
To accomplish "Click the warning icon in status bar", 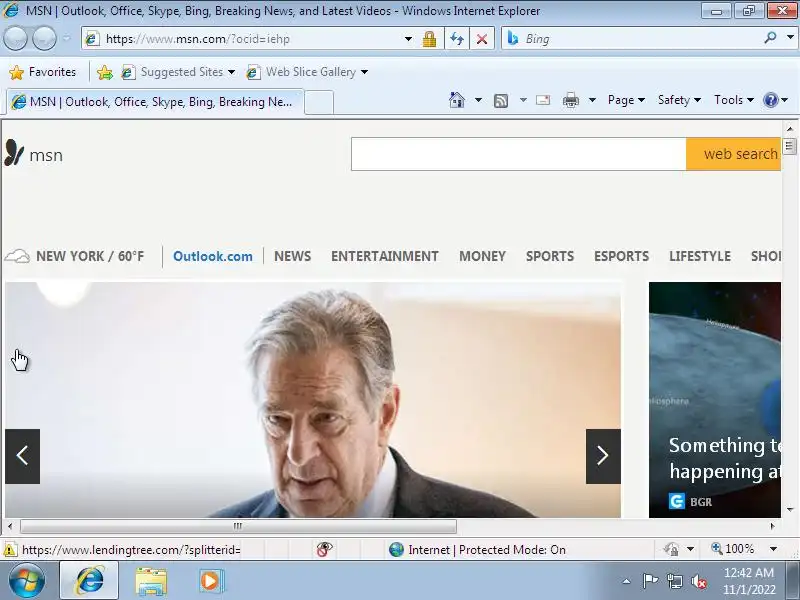I will [x=9, y=549].
